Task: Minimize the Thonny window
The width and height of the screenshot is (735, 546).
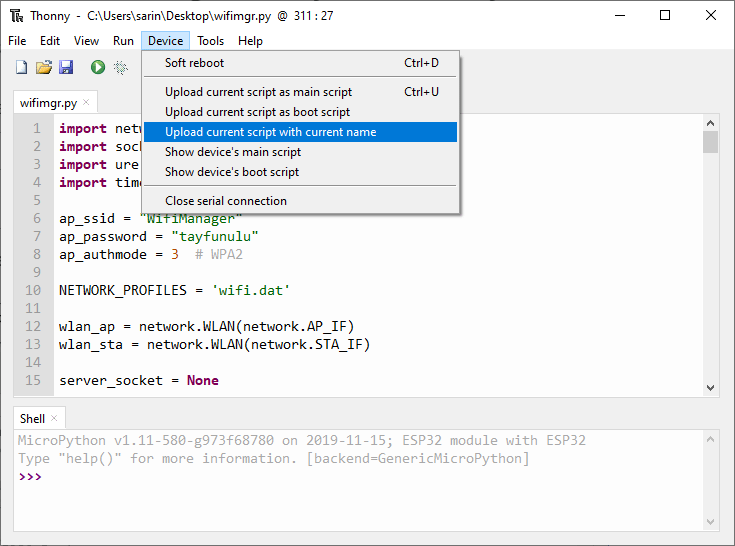Action: (620, 15)
